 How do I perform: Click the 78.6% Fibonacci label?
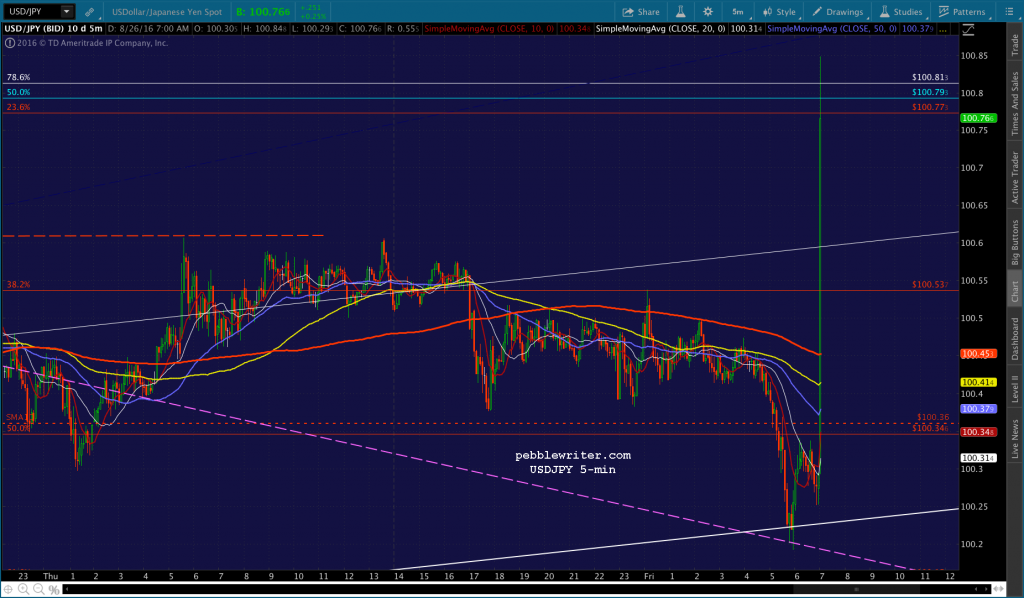pyautogui.click(x=18, y=77)
